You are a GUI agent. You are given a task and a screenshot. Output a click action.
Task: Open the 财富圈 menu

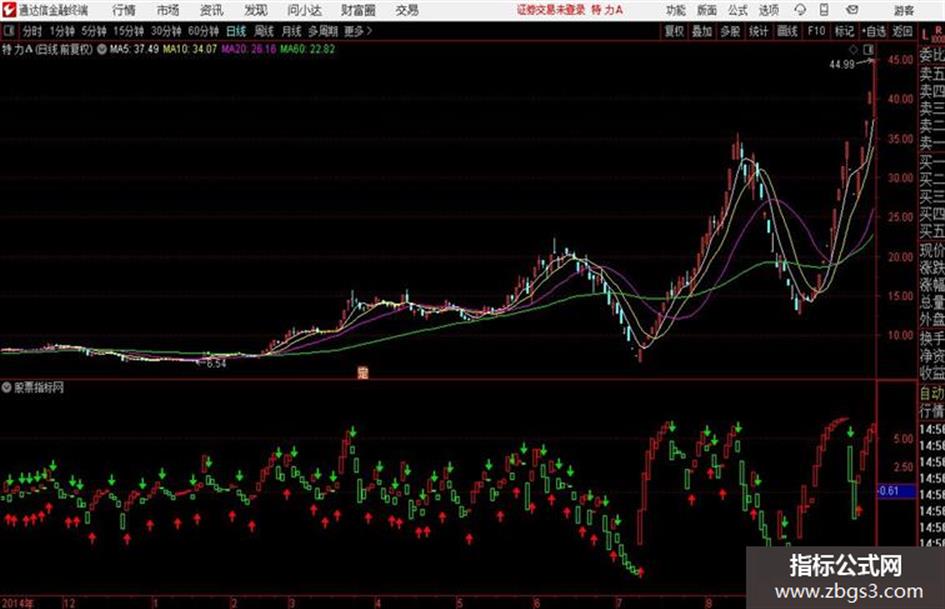pyautogui.click(x=358, y=10)
